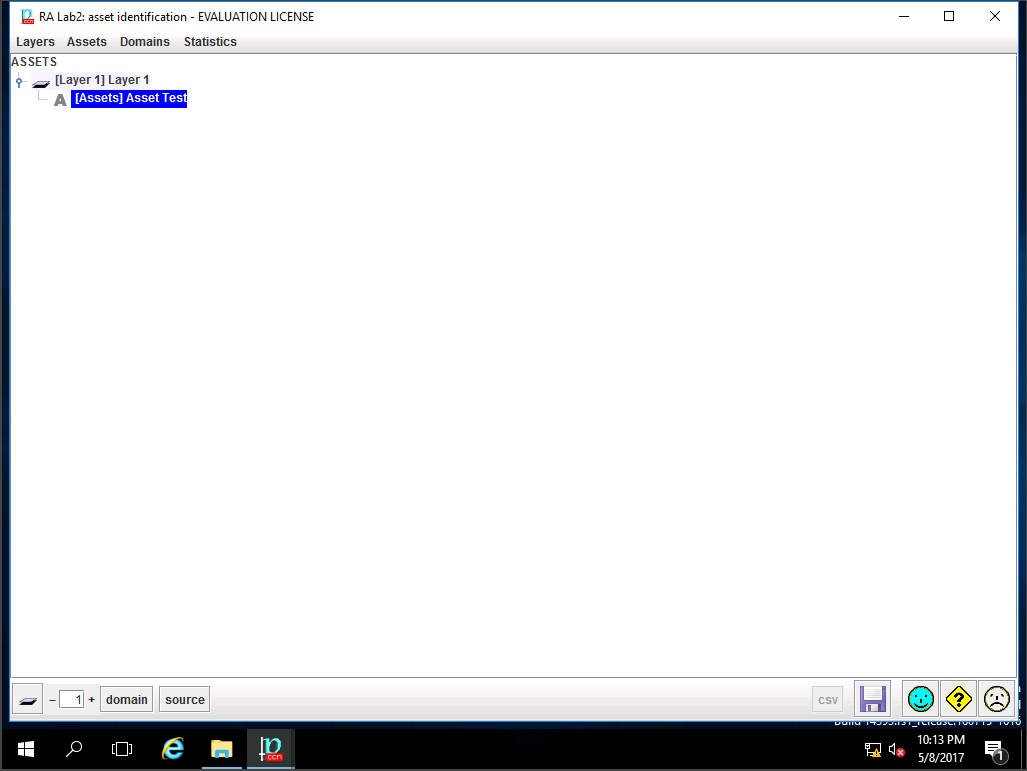Click the level number input field
The image size is (1027, 771).
[71, 700]
